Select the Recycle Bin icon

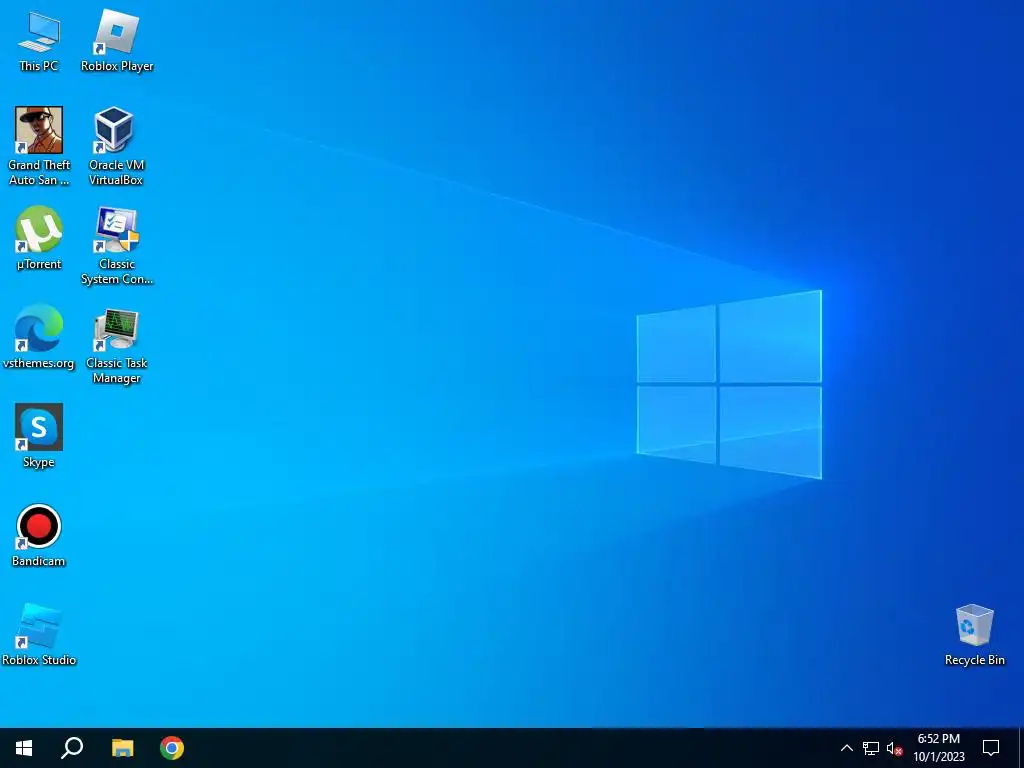coord(974,635)
